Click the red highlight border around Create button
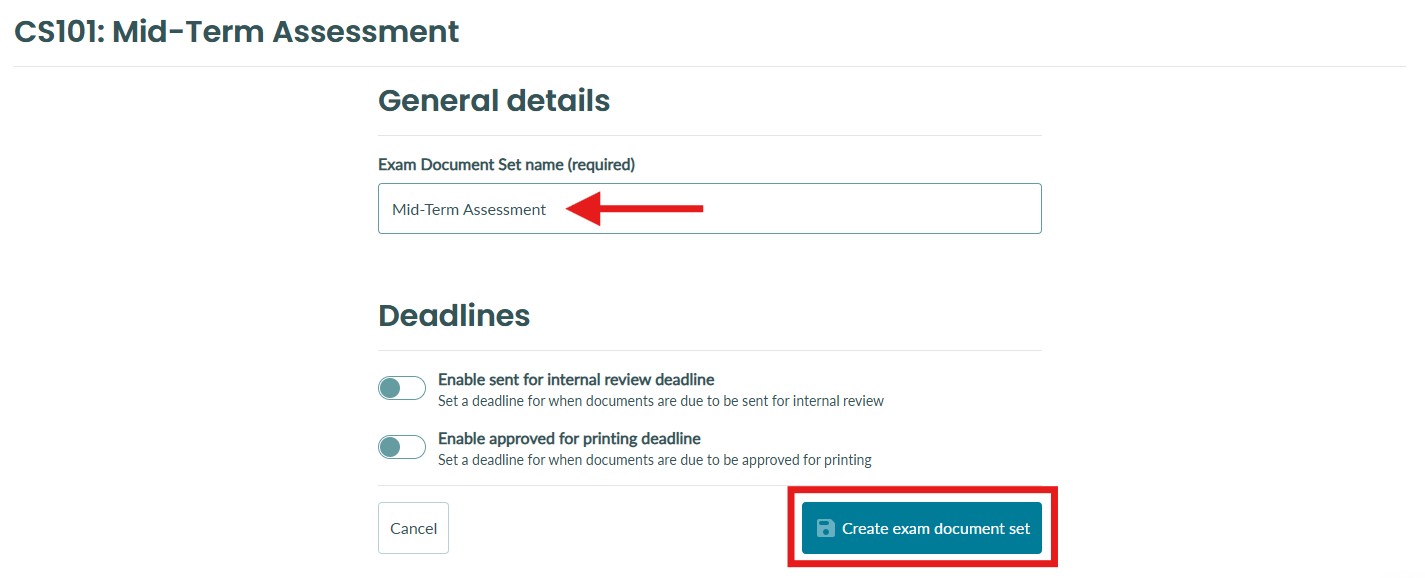The image size is (1425, 578). point(922,490)
